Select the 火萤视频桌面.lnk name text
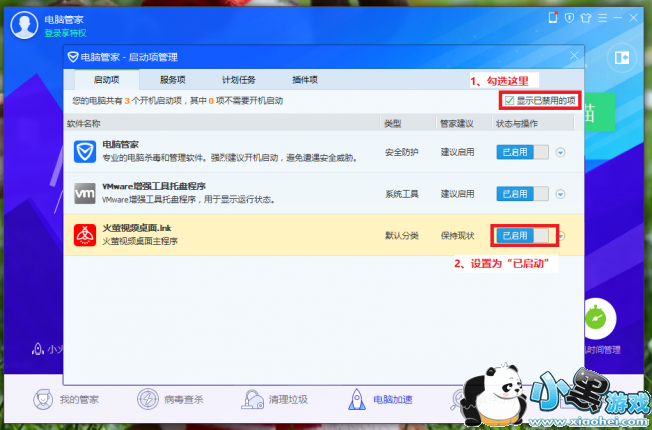 [x=137, y=228]
